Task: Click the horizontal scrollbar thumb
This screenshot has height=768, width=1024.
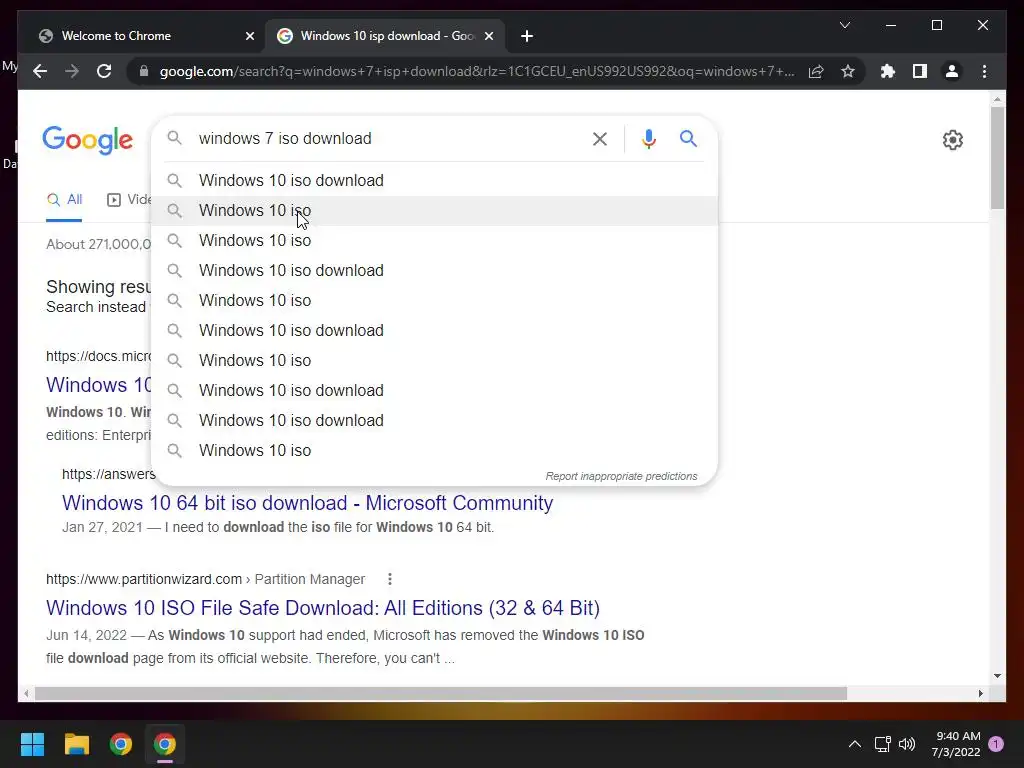Action: click(441, 694)
